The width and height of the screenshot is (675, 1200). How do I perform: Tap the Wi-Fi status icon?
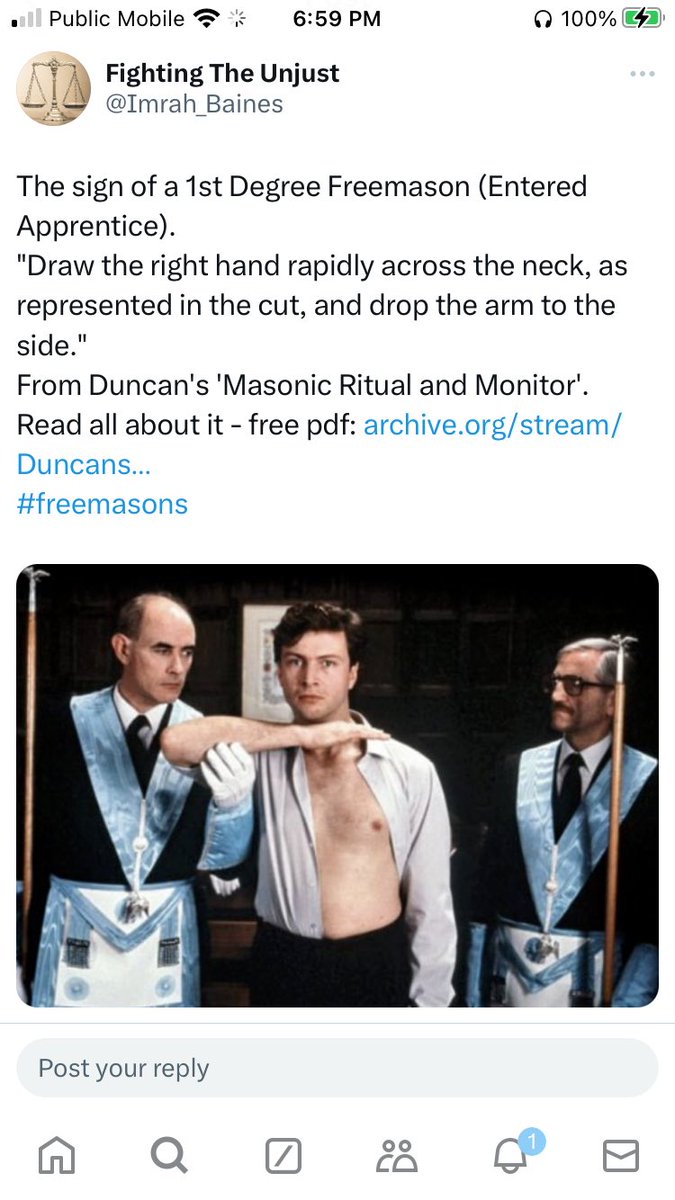click(x=207, y=19)
